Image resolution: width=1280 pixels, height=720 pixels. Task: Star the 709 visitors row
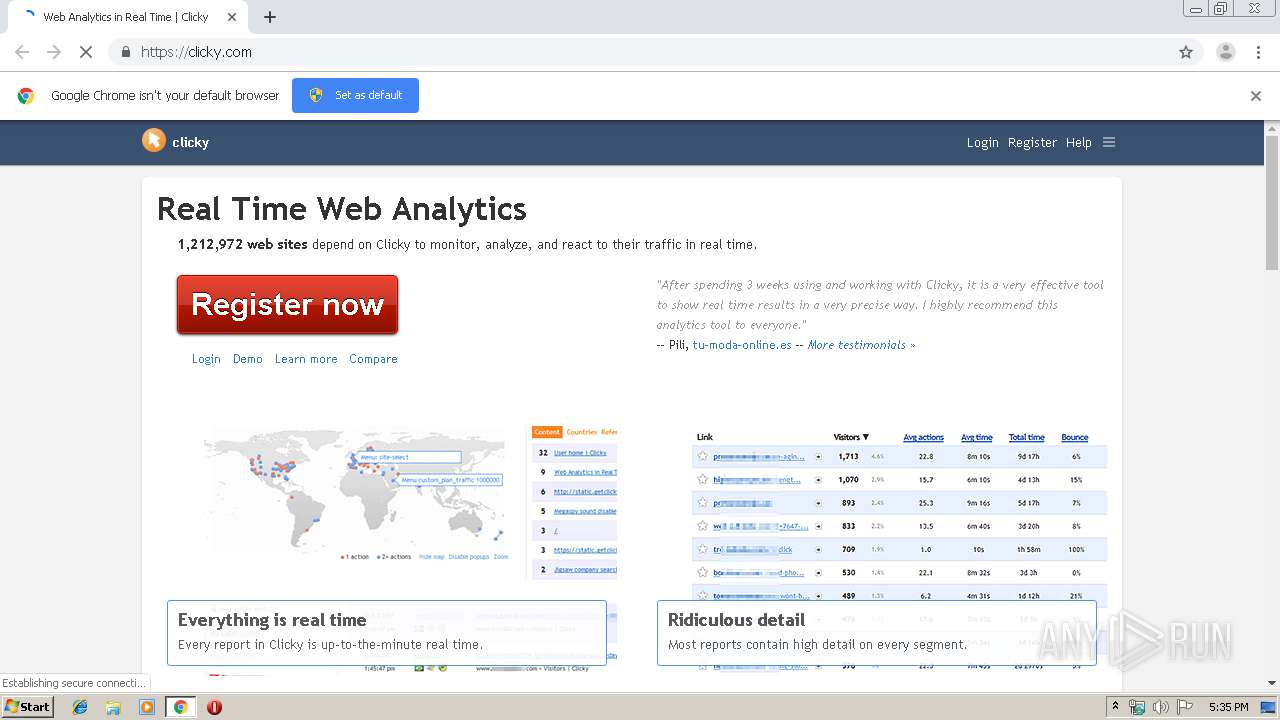pyautogui.click(x=703, y=549)
